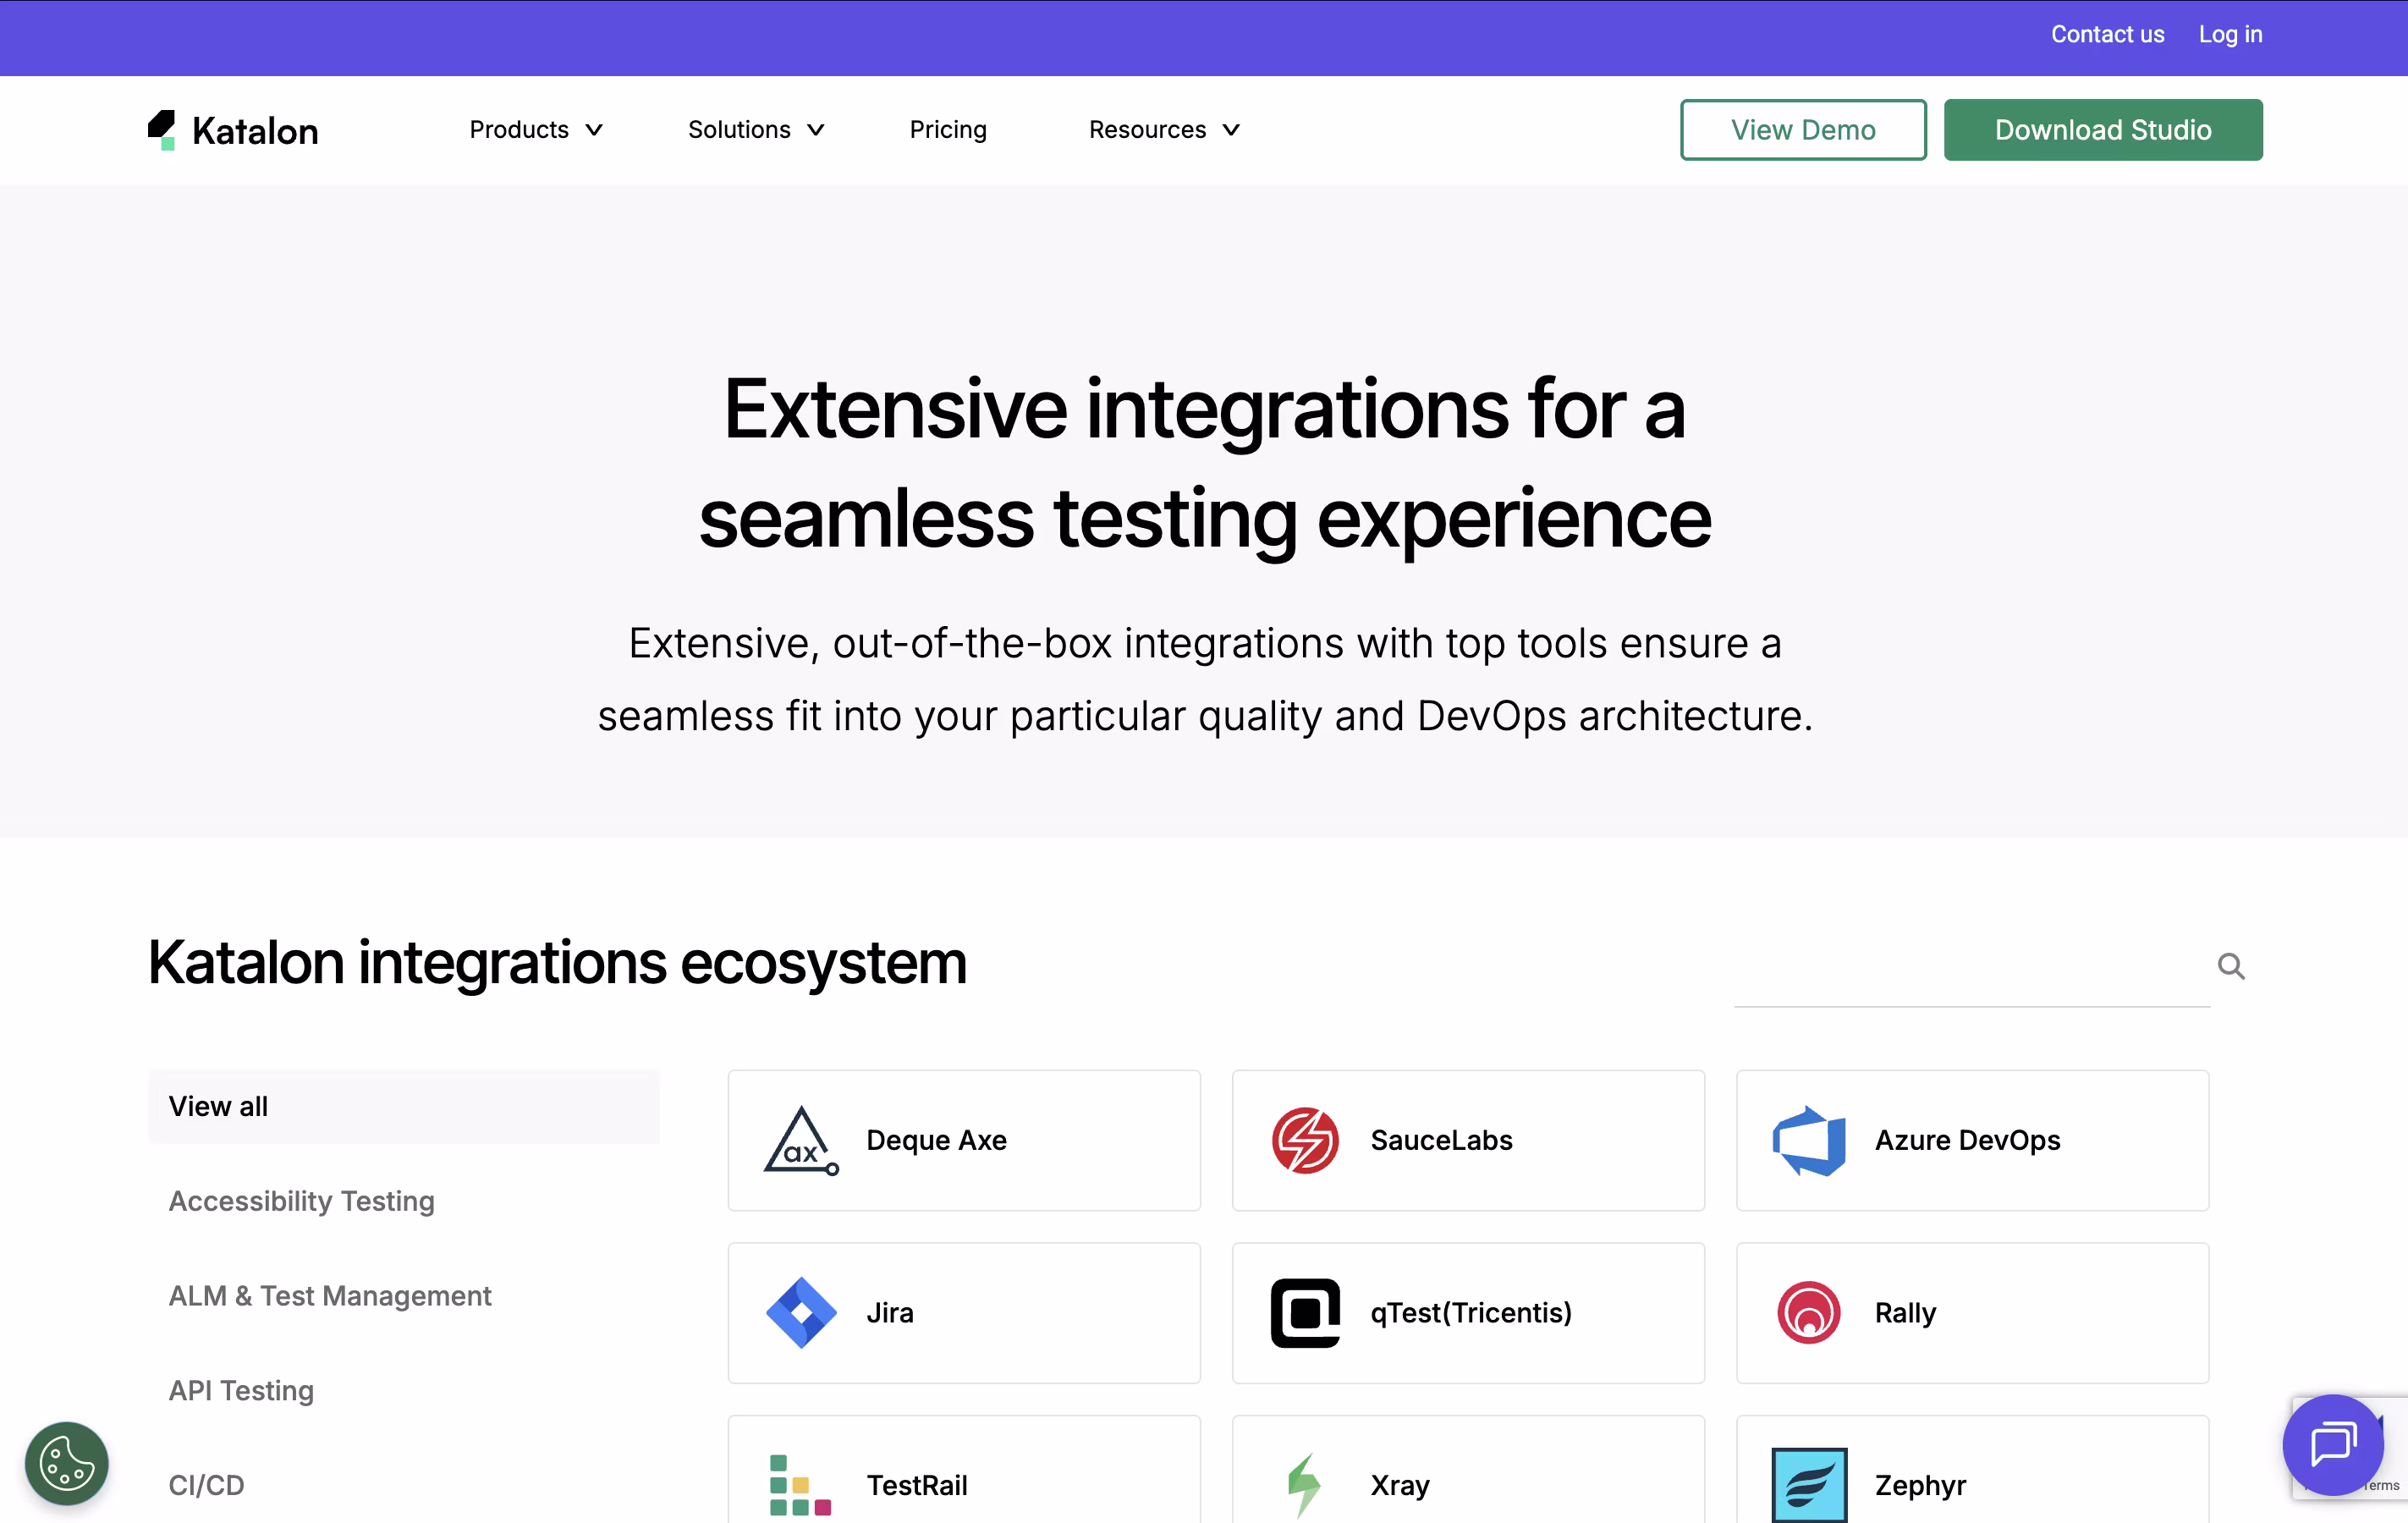Open the cookie preferences icon

click(66, 1463)
